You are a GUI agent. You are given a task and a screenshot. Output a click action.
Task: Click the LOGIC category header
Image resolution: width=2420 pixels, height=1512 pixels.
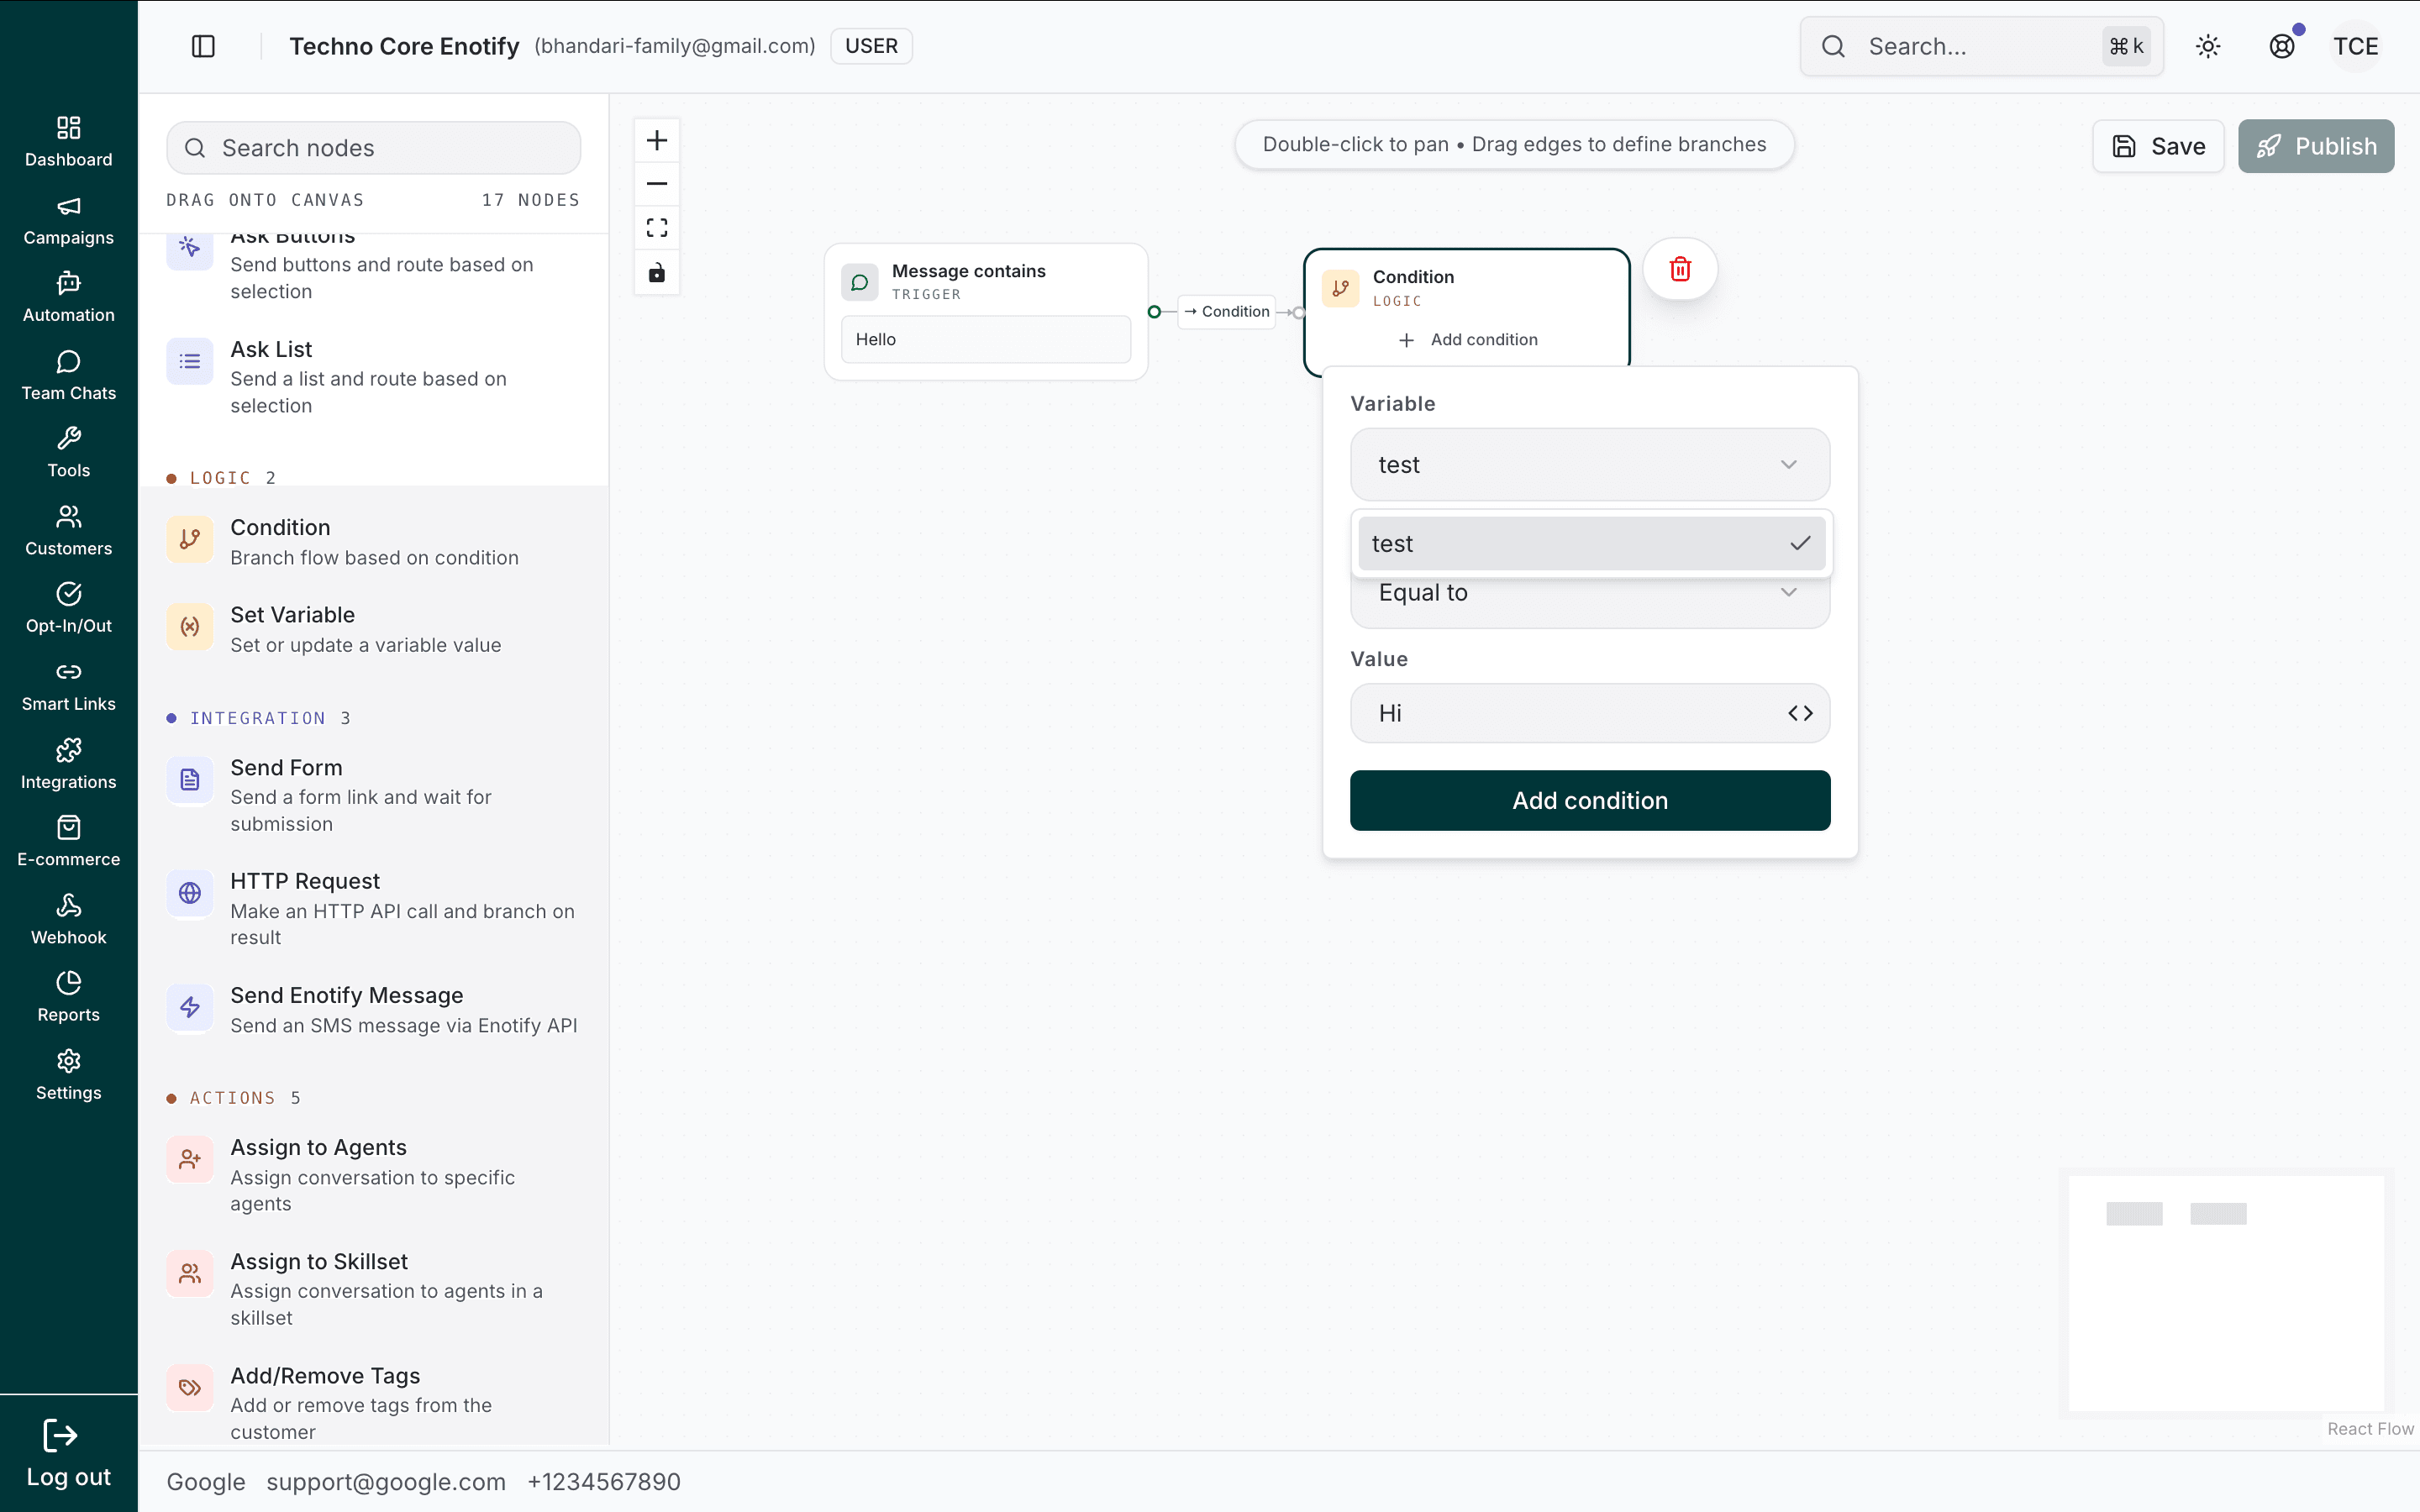tap(221, 478)
